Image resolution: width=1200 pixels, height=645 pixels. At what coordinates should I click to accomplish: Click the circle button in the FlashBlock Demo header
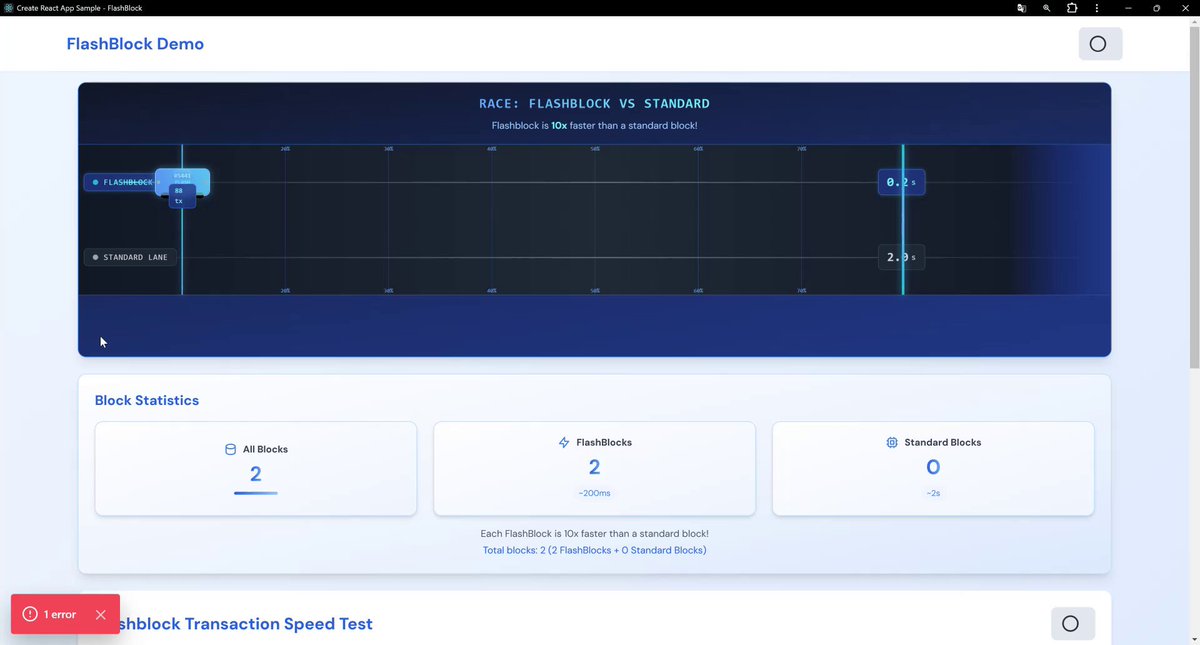point(1100,44)
